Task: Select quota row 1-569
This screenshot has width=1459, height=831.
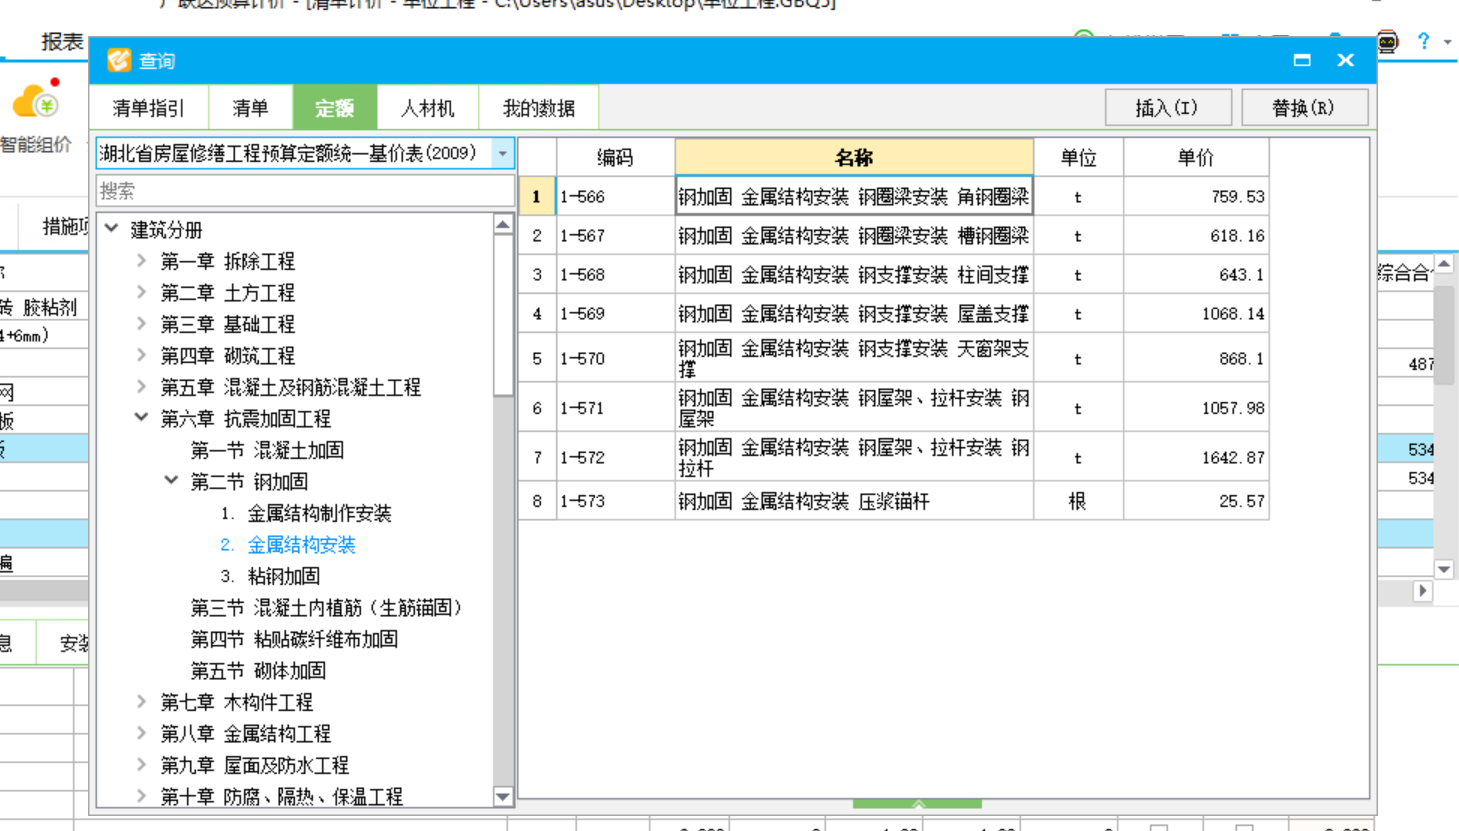Action: click(x=894, y=314)
